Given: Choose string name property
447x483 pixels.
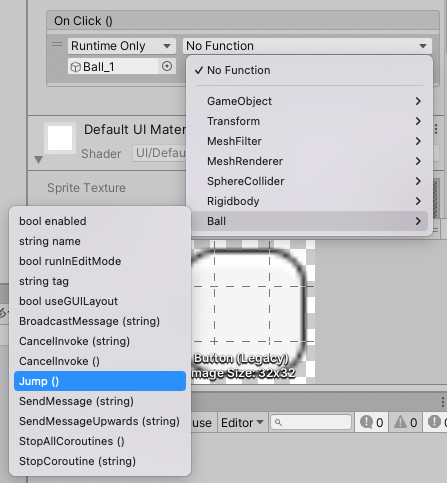Looking at the screenshot, I should click(100, 241).
